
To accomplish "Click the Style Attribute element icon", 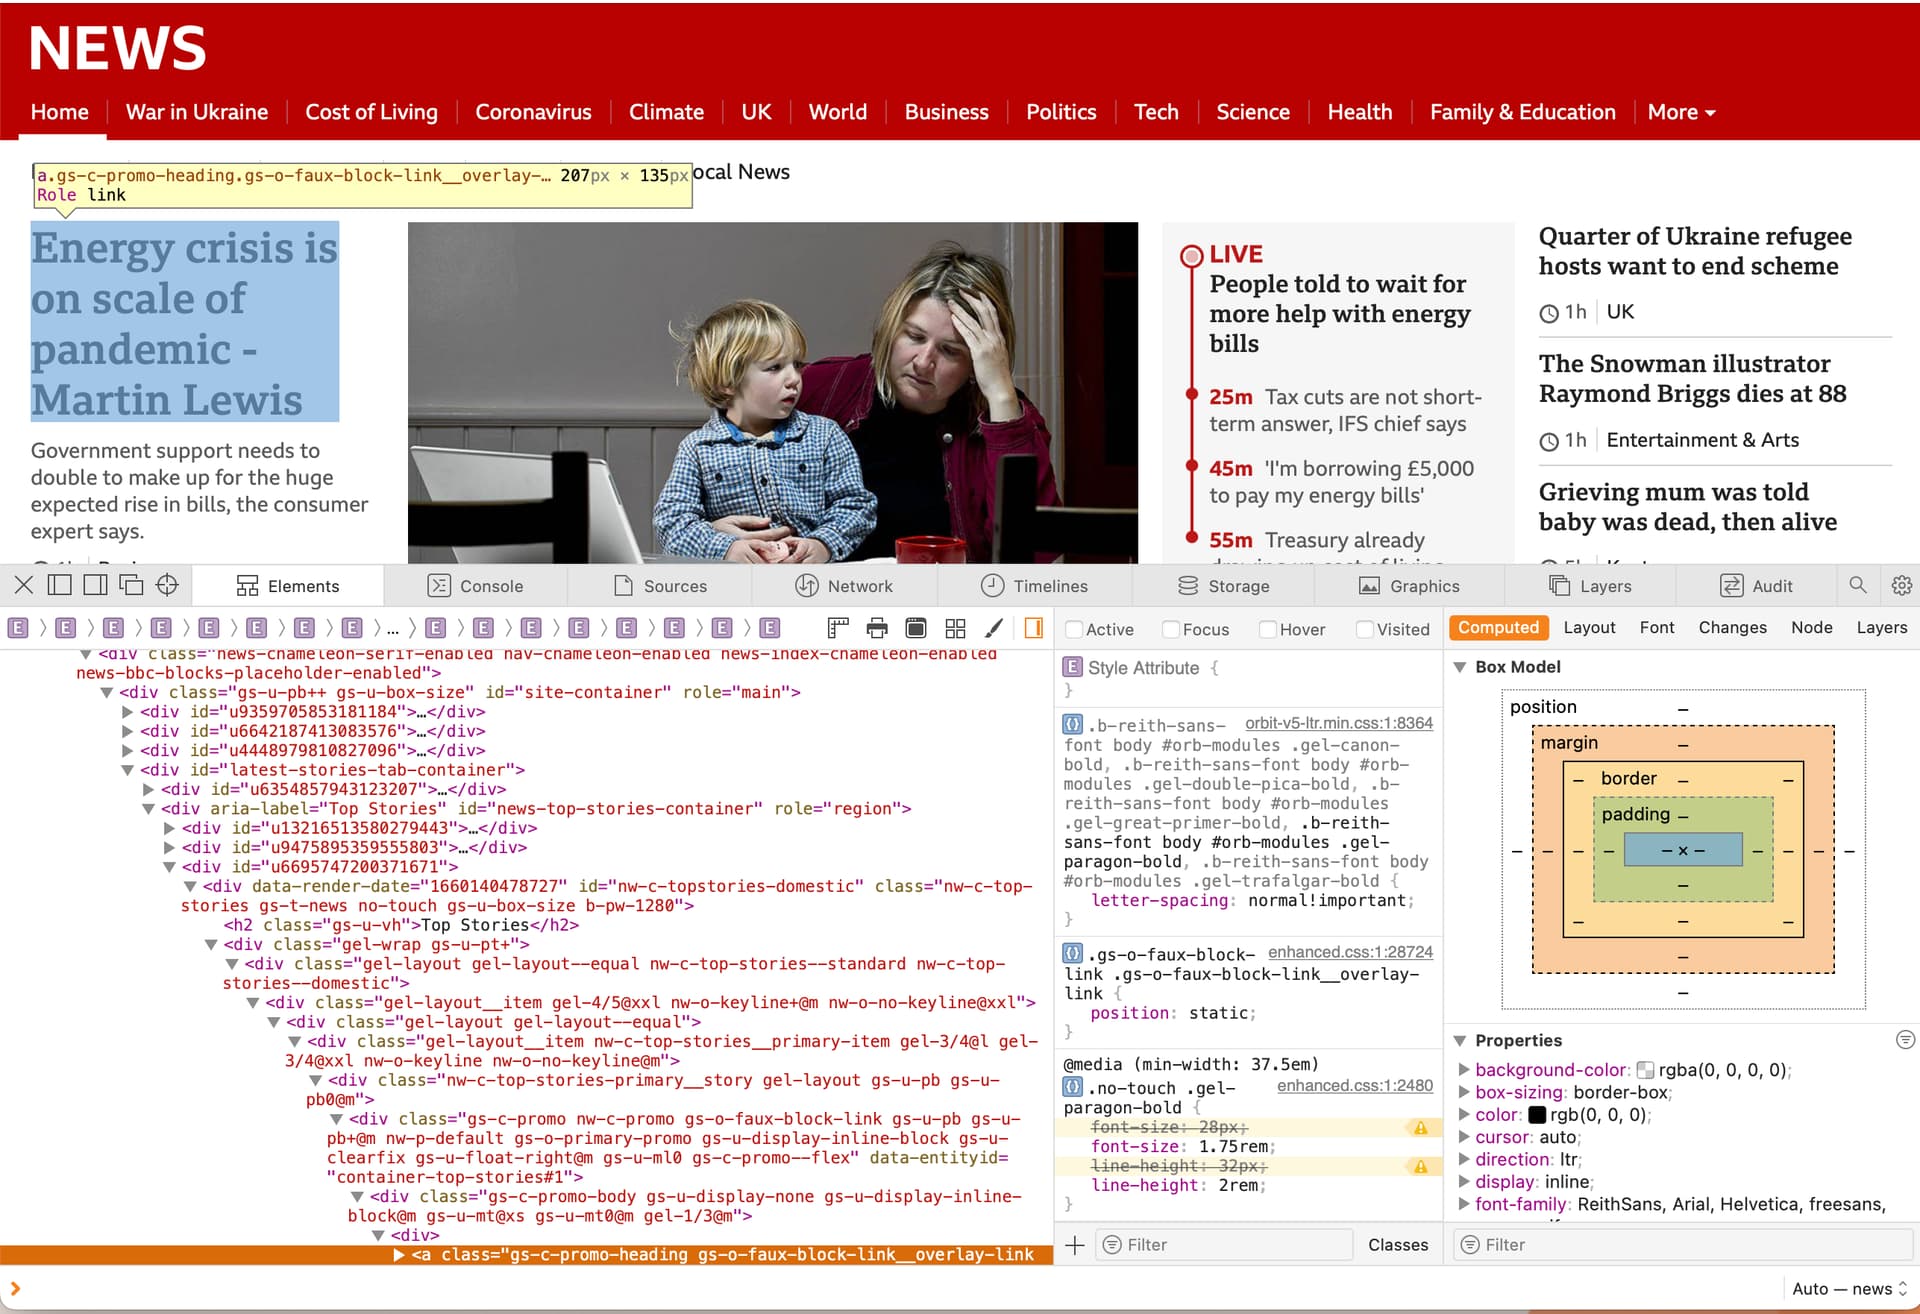I will point(1072,667).
